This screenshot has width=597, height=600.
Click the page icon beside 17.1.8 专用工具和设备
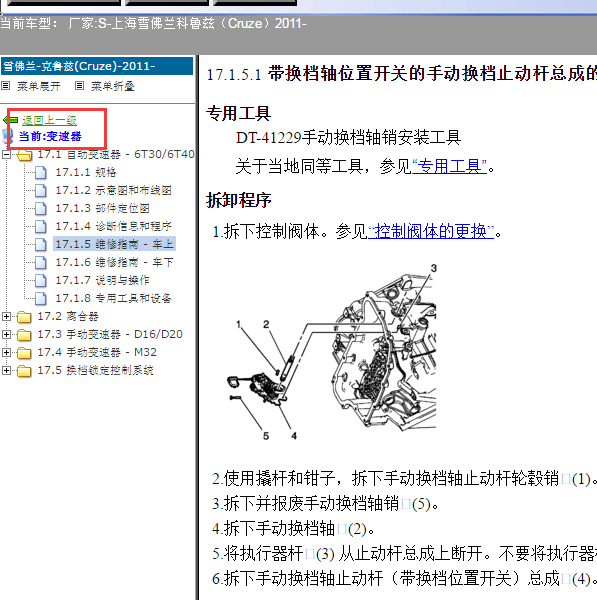(x=41, y=298)
